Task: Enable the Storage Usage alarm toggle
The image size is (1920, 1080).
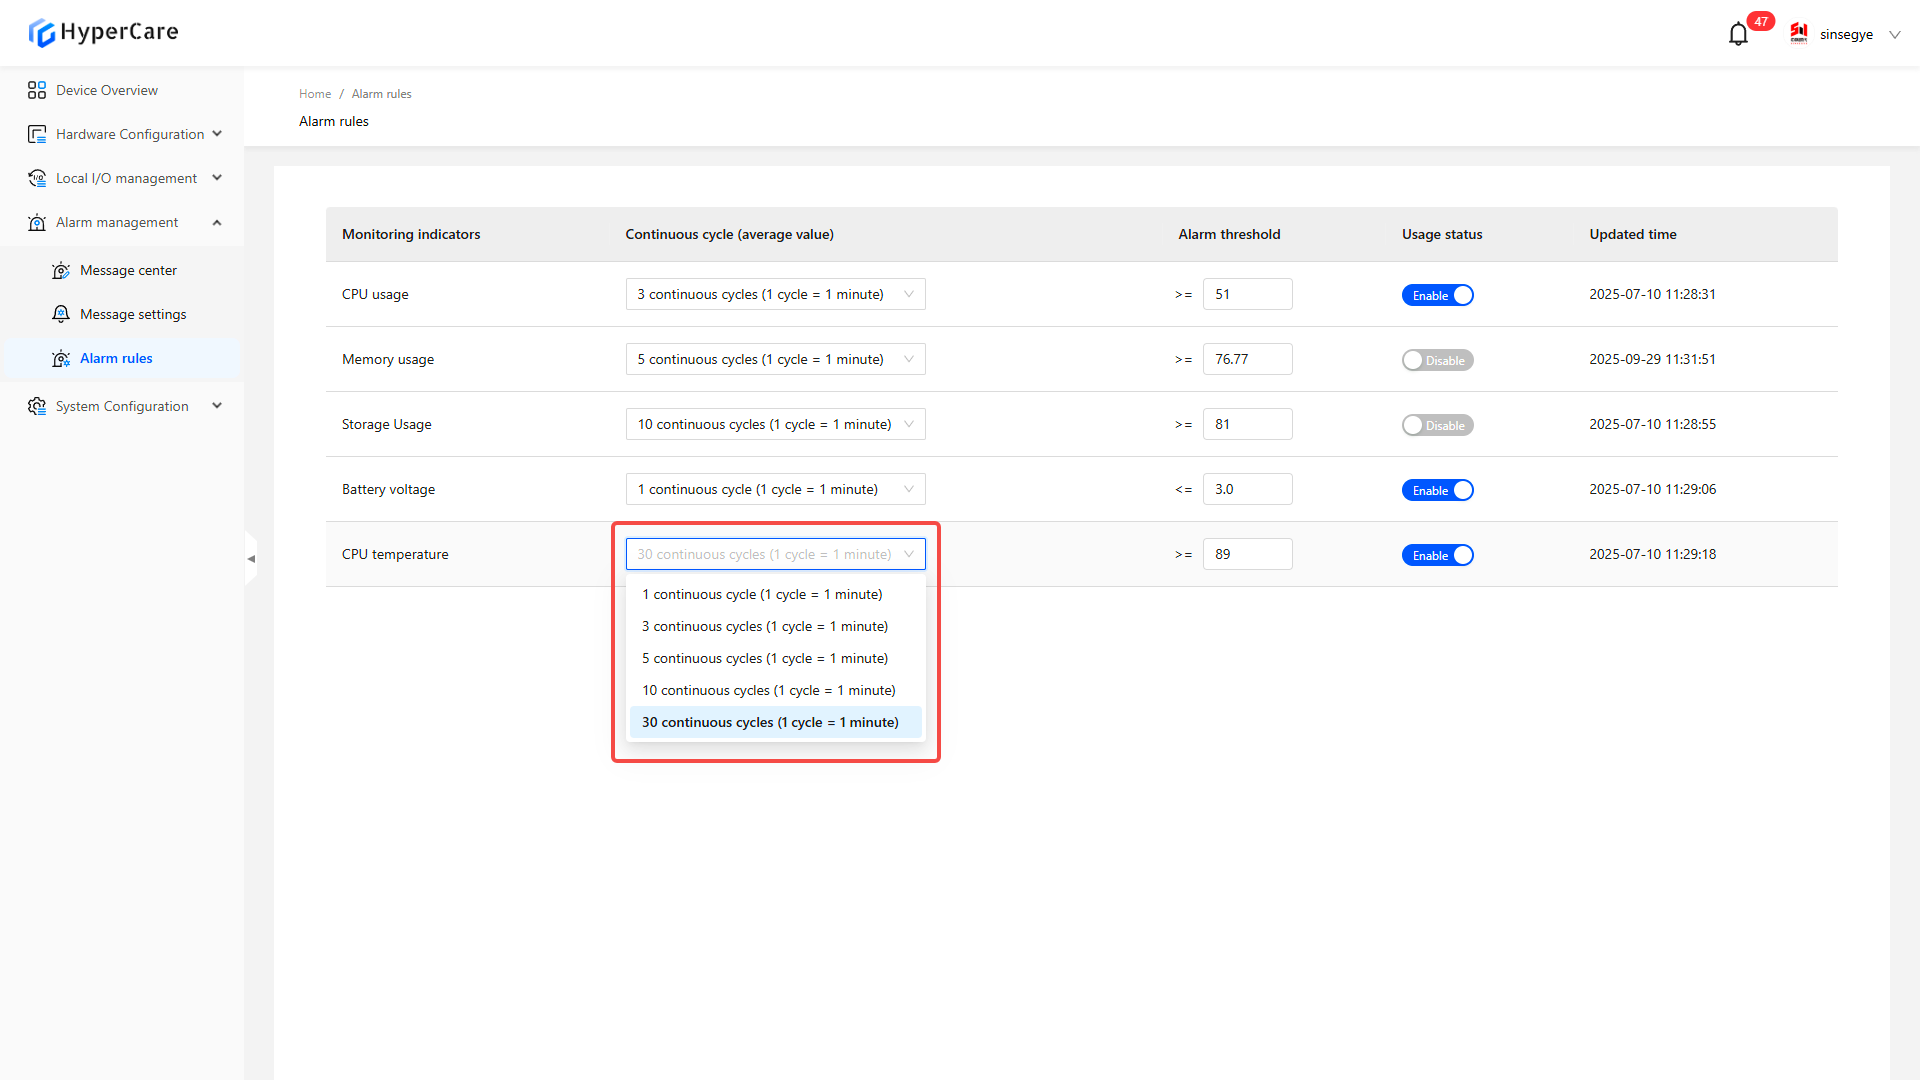Action: point(1437,425)
